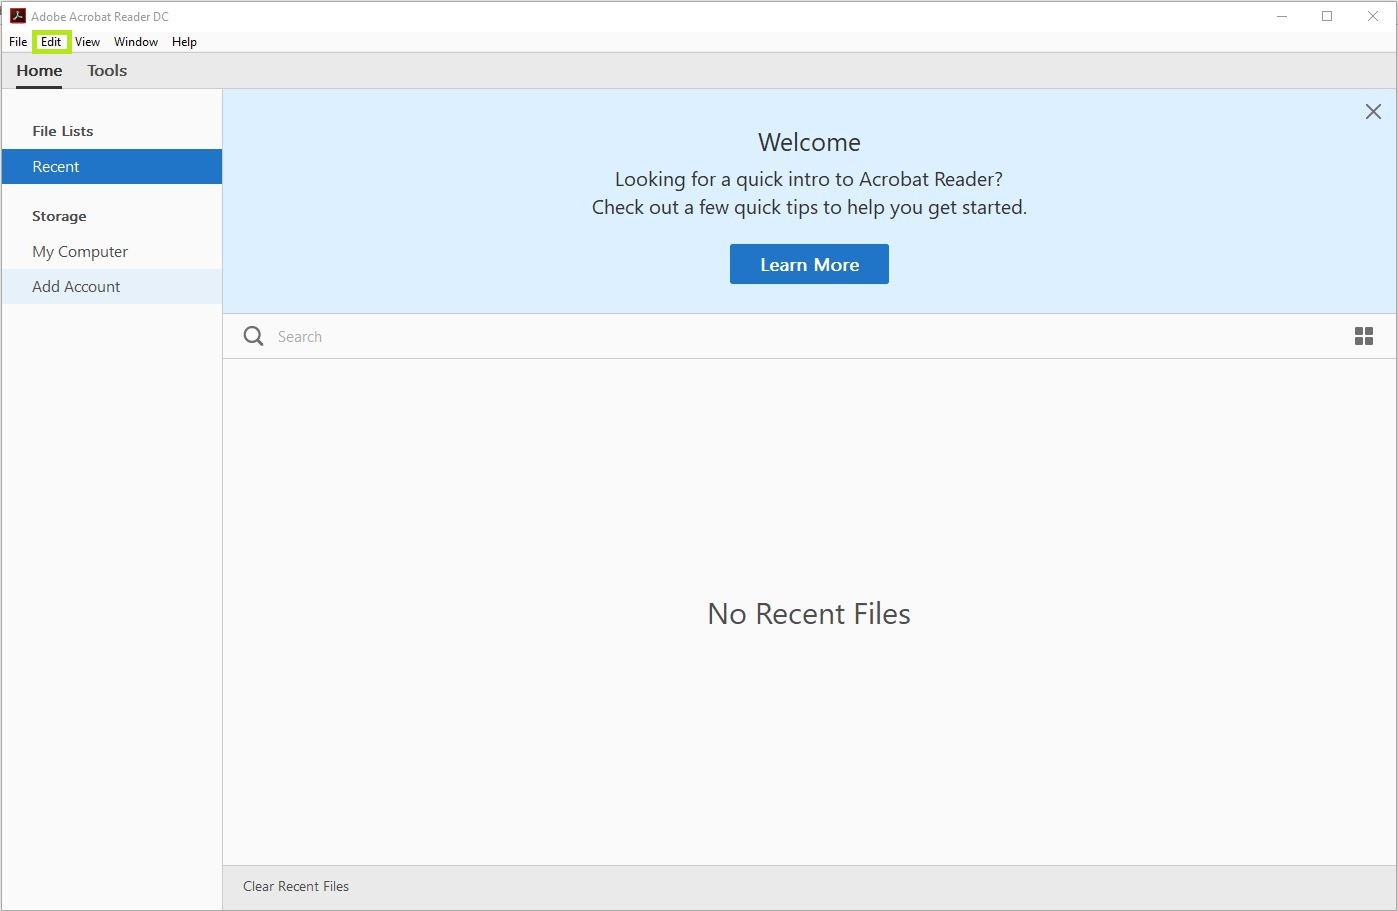Select My Computer under Storage

[112, 252]
